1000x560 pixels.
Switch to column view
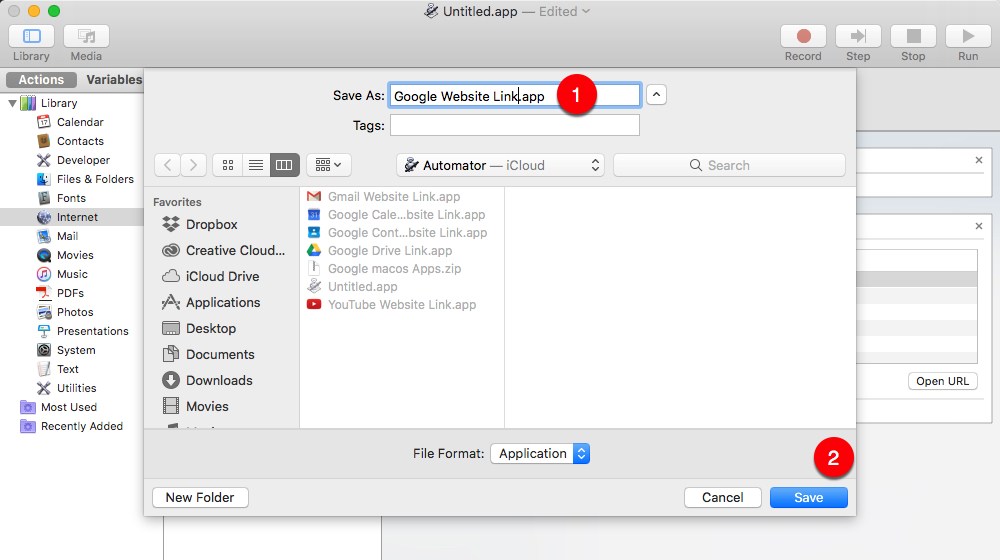click(x=284, y=165)
